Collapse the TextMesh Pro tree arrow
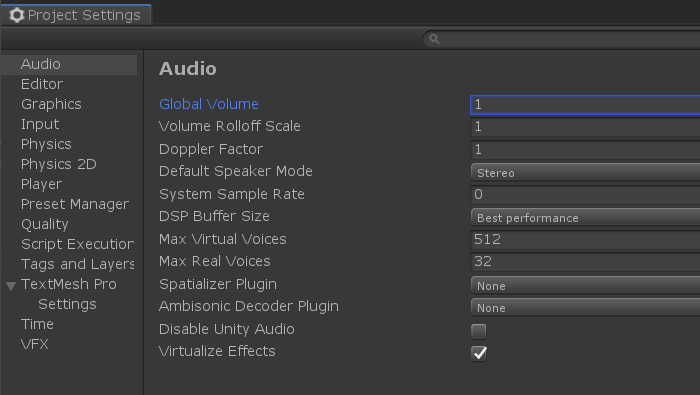700x395 pixels. (x=11, y=286)
